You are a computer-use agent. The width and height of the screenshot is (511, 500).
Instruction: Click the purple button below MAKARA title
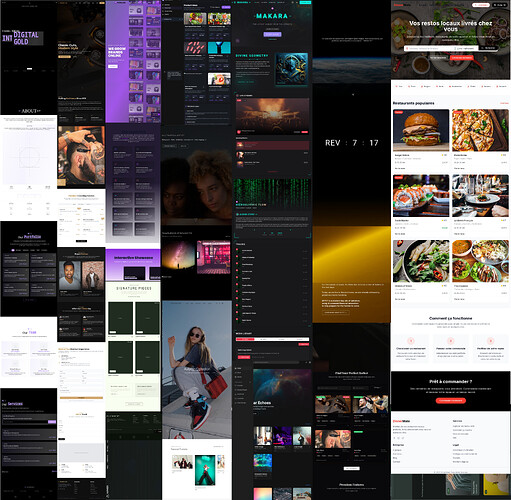(272, 34)
